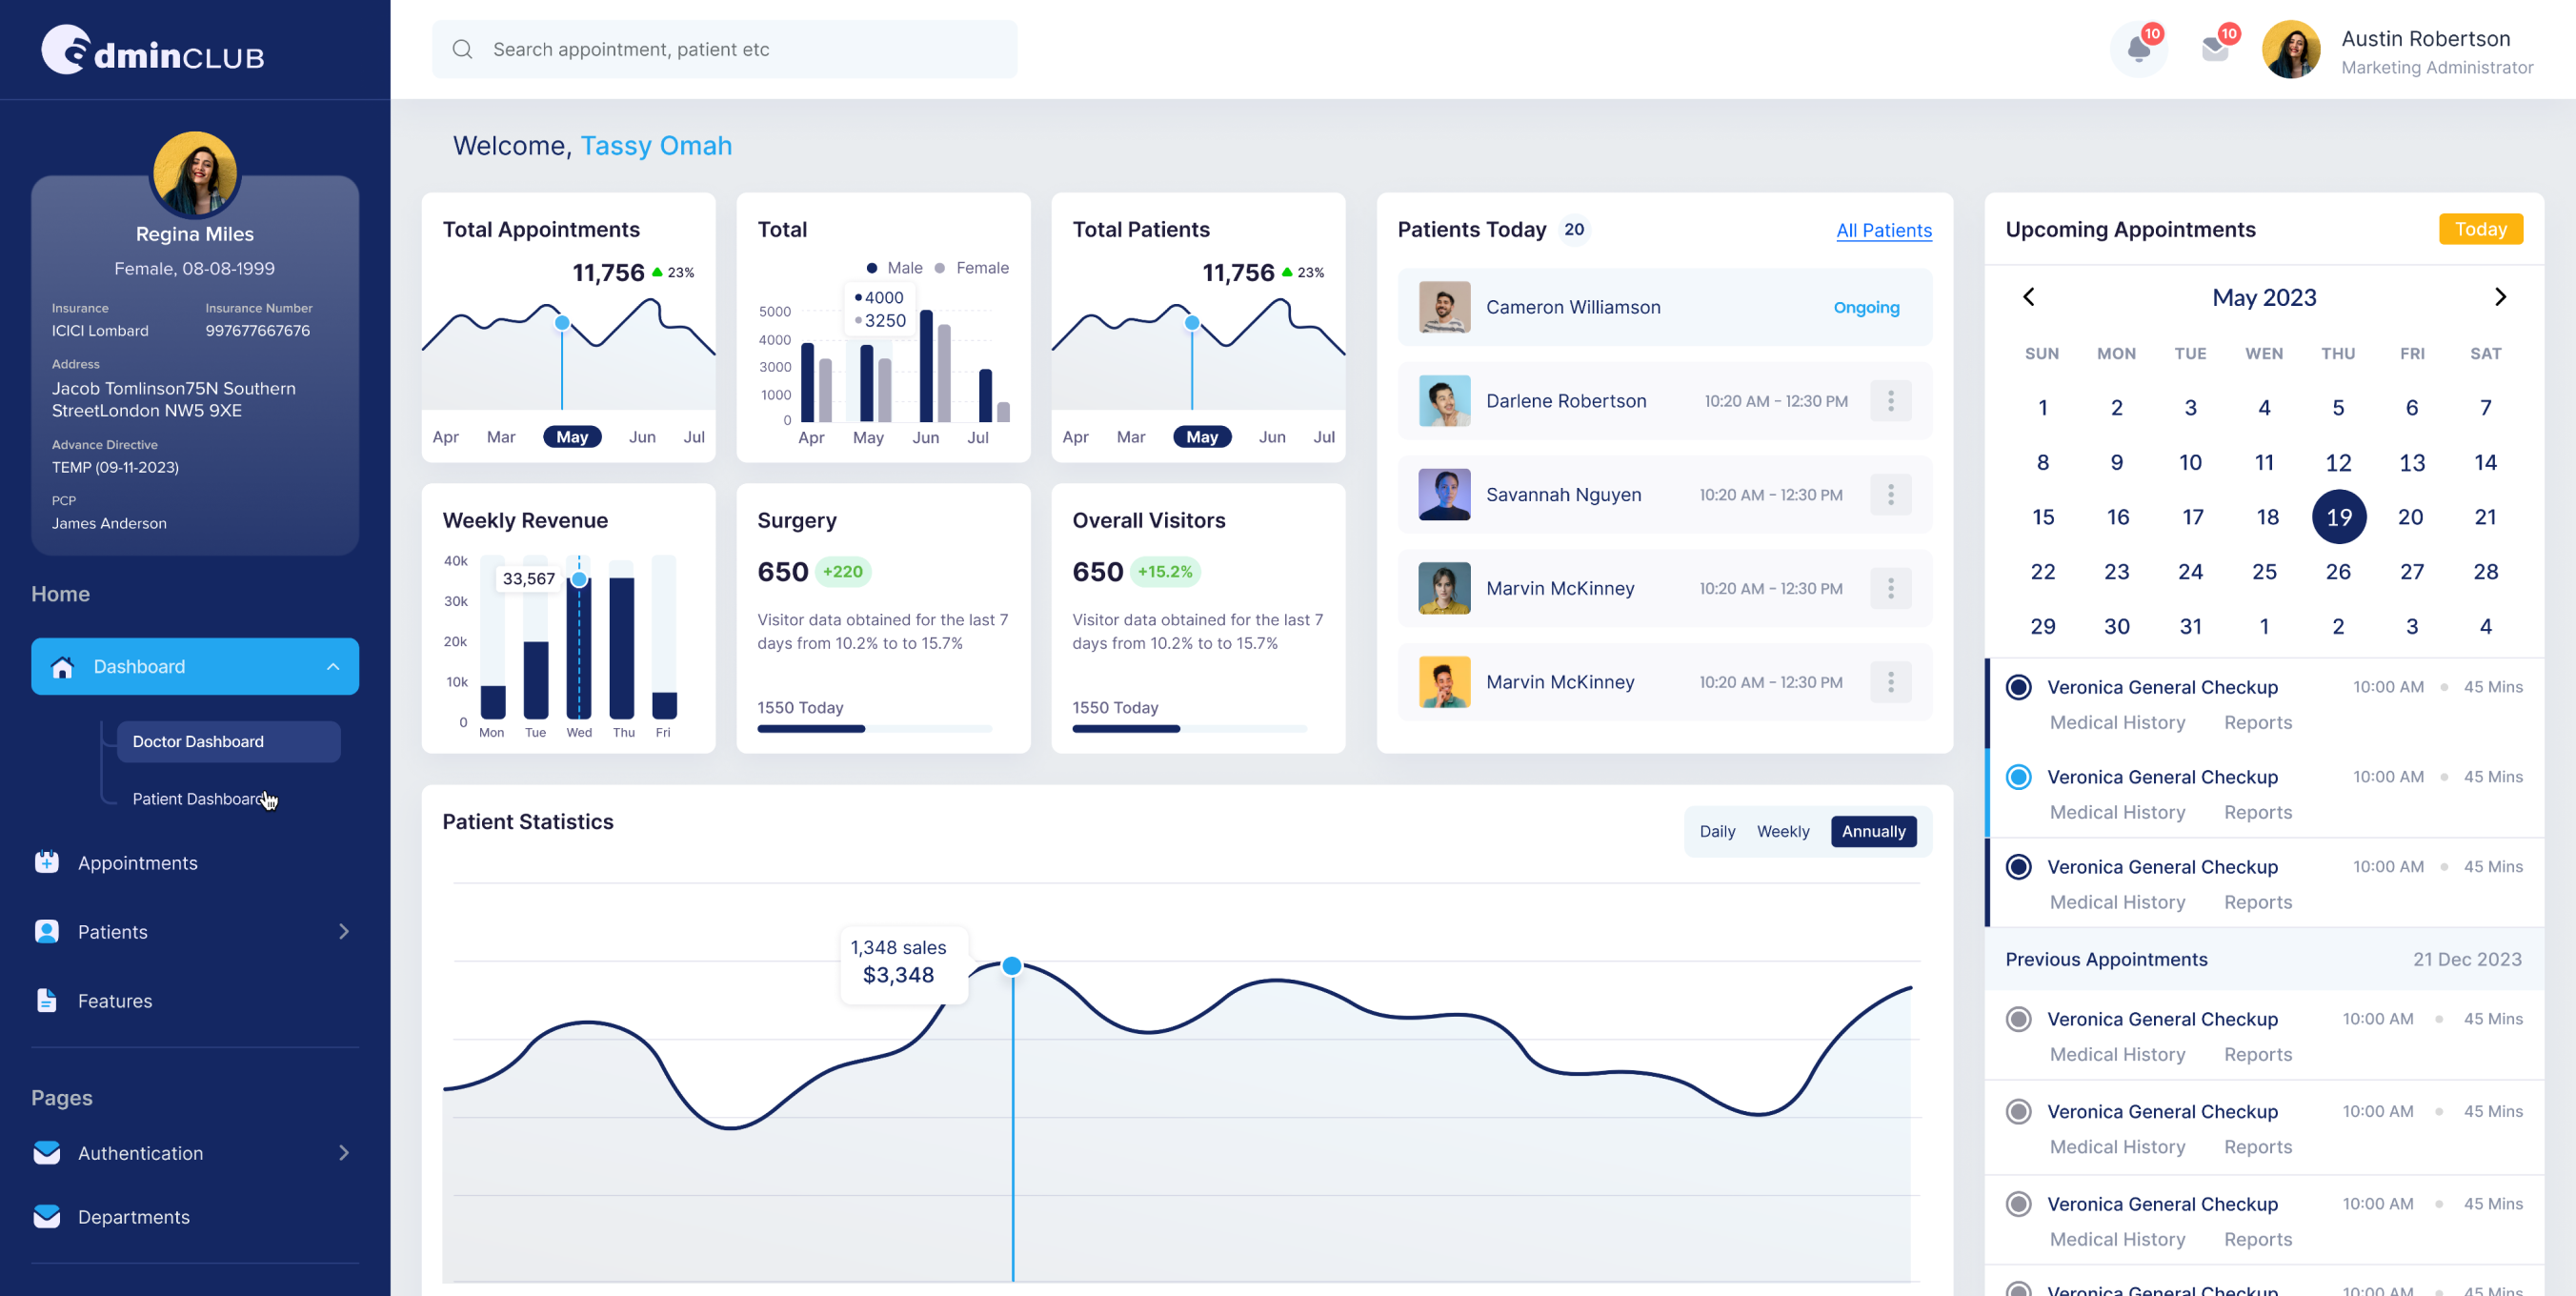Click the Weekly Revenue Wed marker
Image resolution: width=2576 pixels, height=1296 pixels.
click(x=579, y=579)
